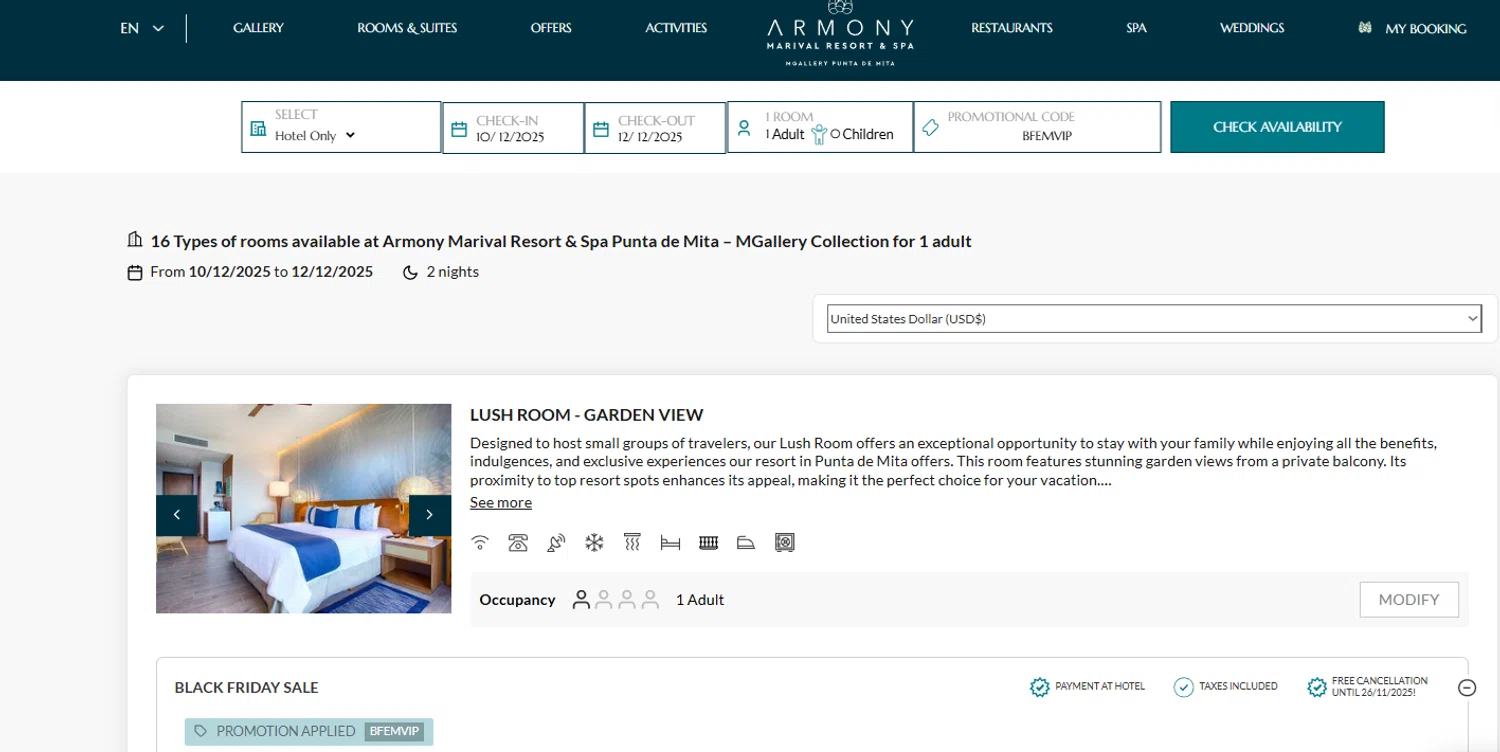Open the United States Dollar currency dropdown

(1154, 319)
